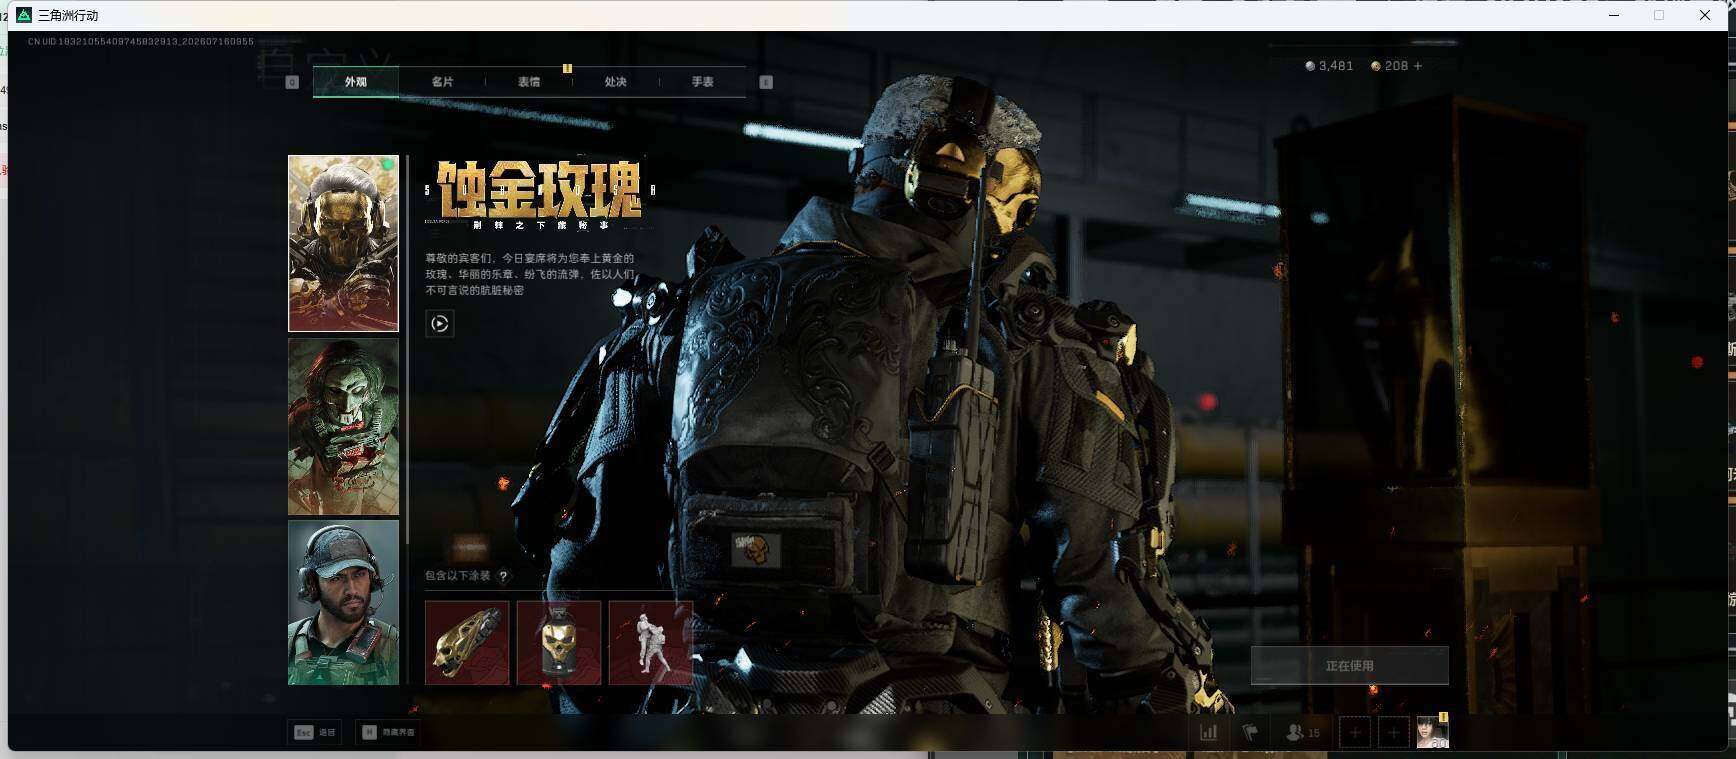Select the golden knuckle weapon item
Screen dimensions: 1736x759
click(x=467, y=643)
